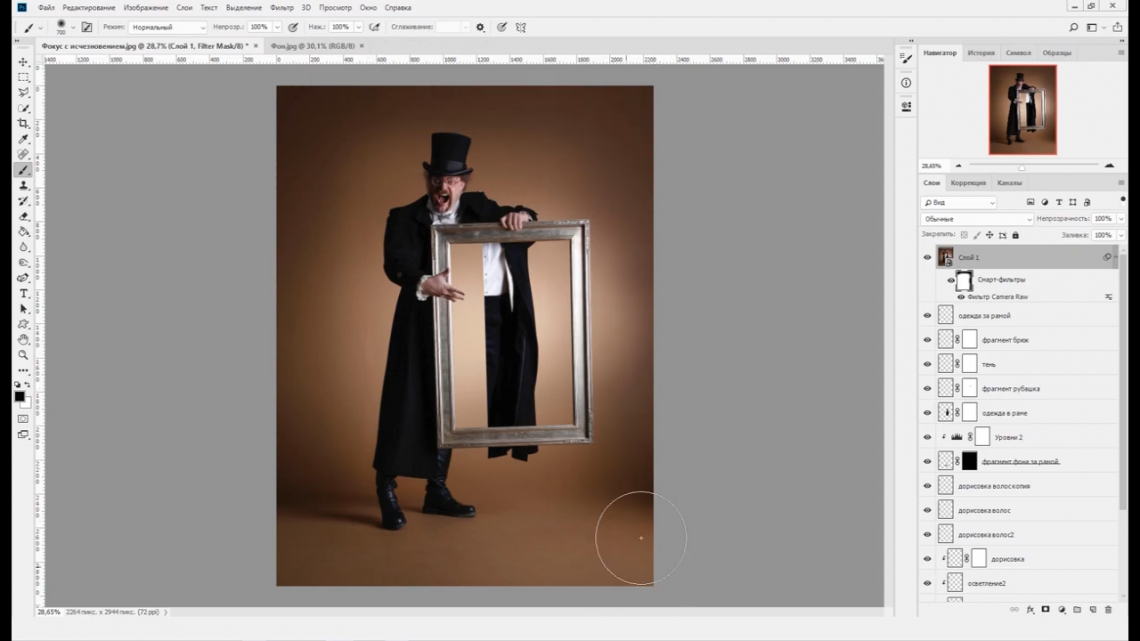Screen dimensions: 1140x641
Task: Hide the одежда в раме layer
Action: (x=927, y=413)
